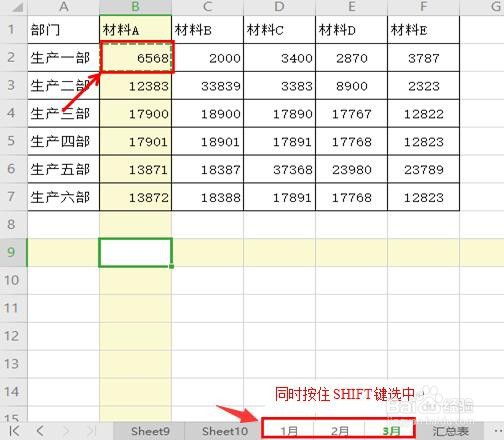Select column C header
The width and height of the screenshot is (504, 440).
tap(207, 7)
